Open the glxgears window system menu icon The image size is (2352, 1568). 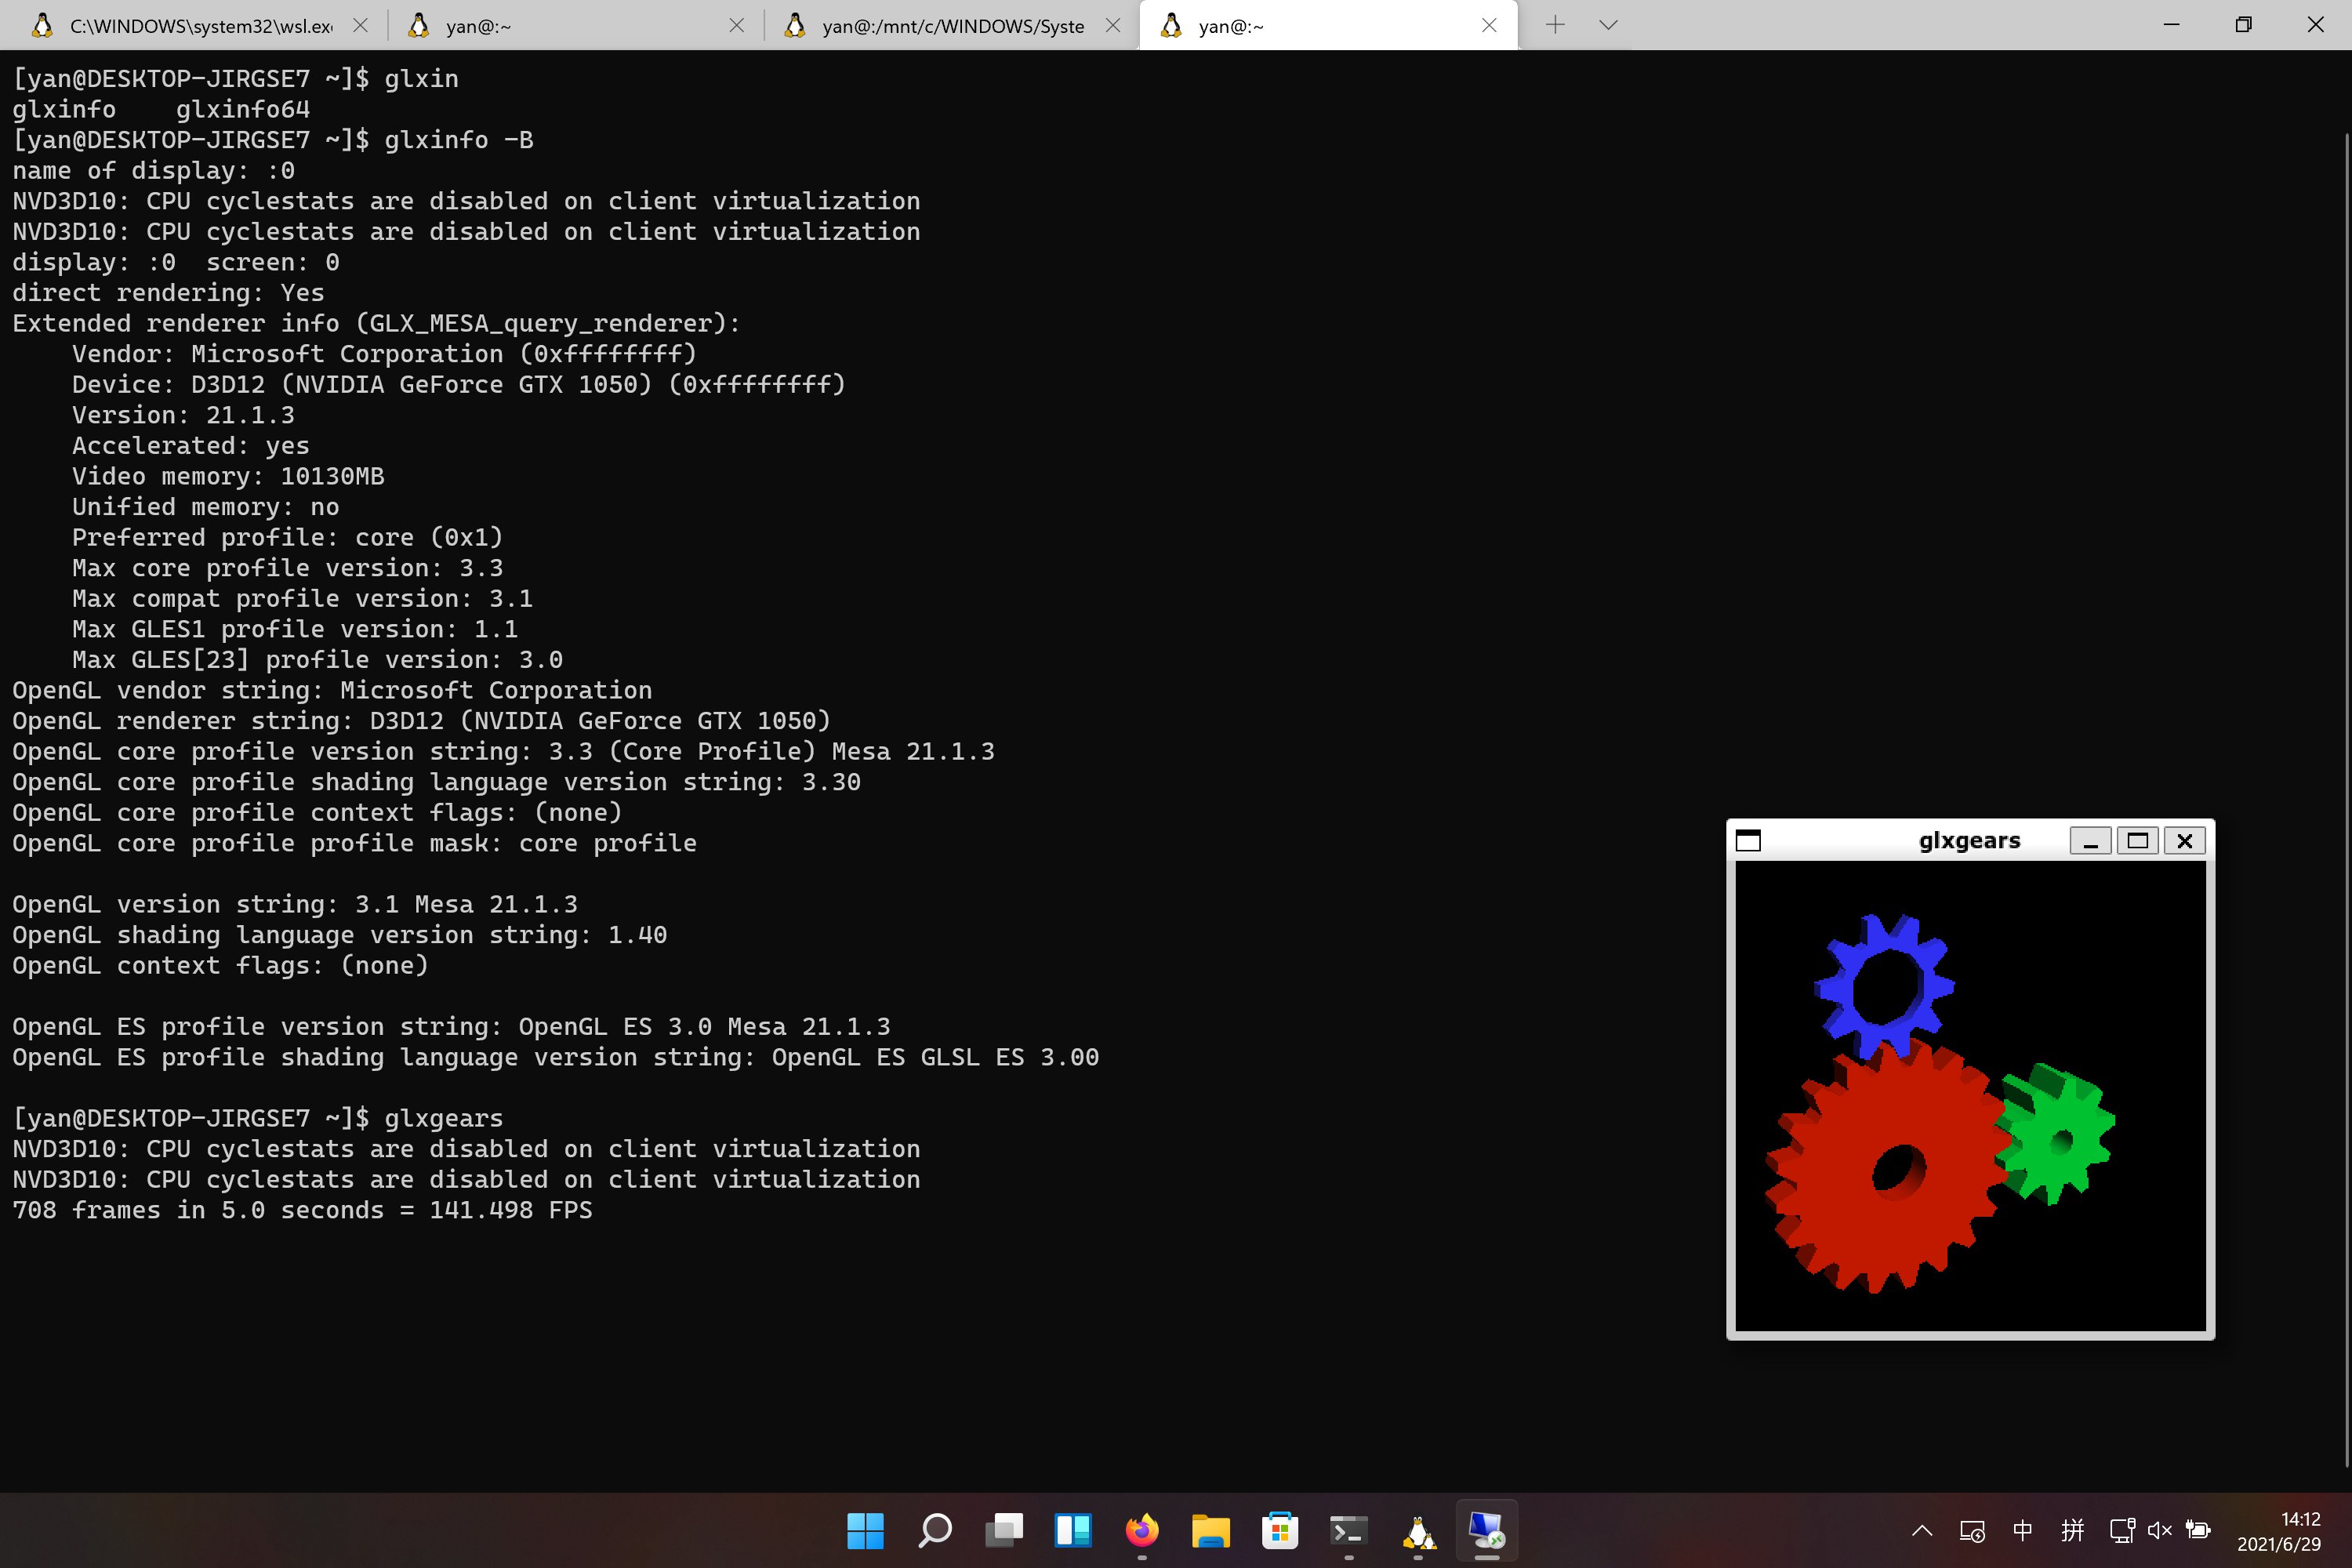(x=1748, y=841)
